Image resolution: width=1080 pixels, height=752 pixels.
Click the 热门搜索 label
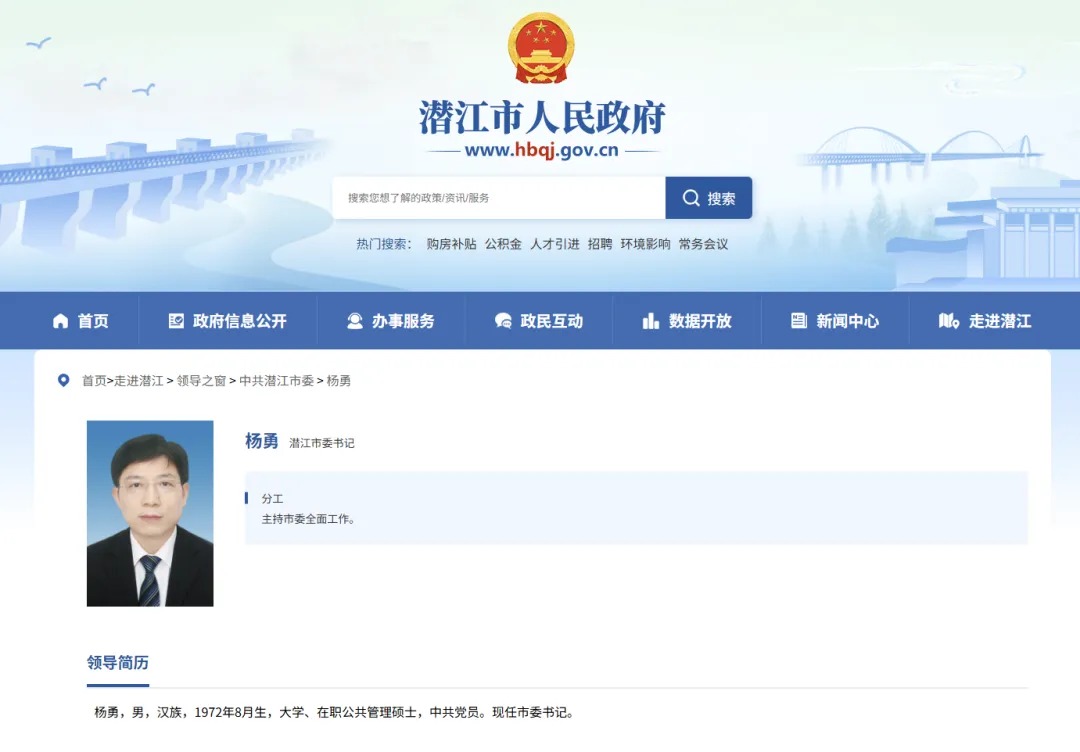[383, 244]
